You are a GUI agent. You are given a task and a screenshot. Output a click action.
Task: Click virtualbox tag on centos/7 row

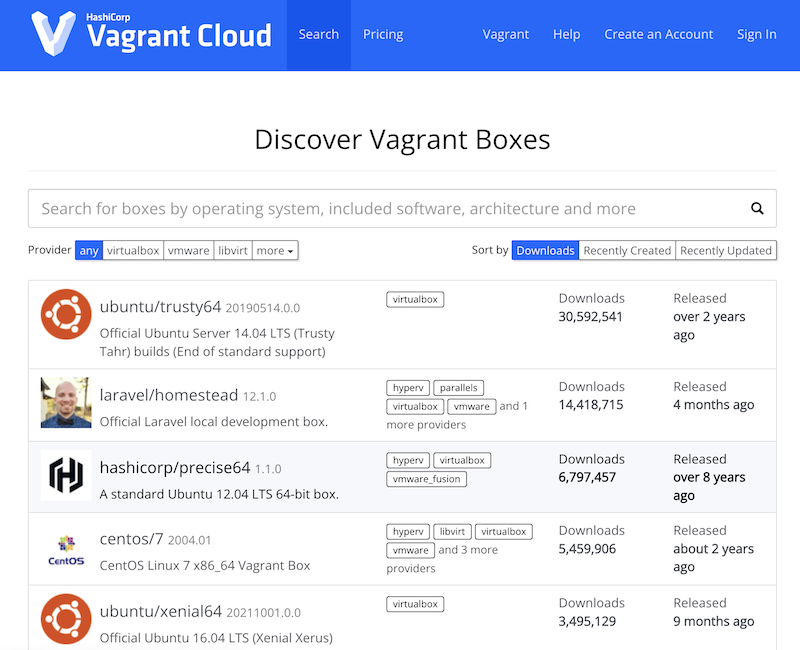pyautogui.click(x=504, y=532)
